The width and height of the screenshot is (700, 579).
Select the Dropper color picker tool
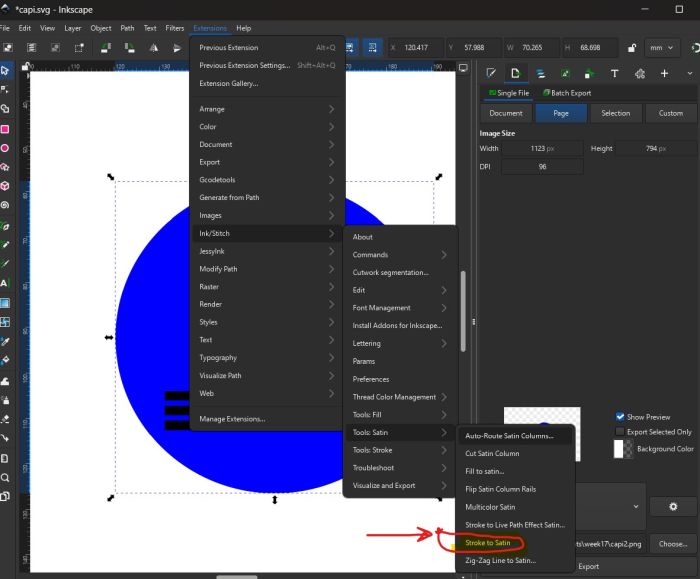pyautogui.click(x=5, y=342)
